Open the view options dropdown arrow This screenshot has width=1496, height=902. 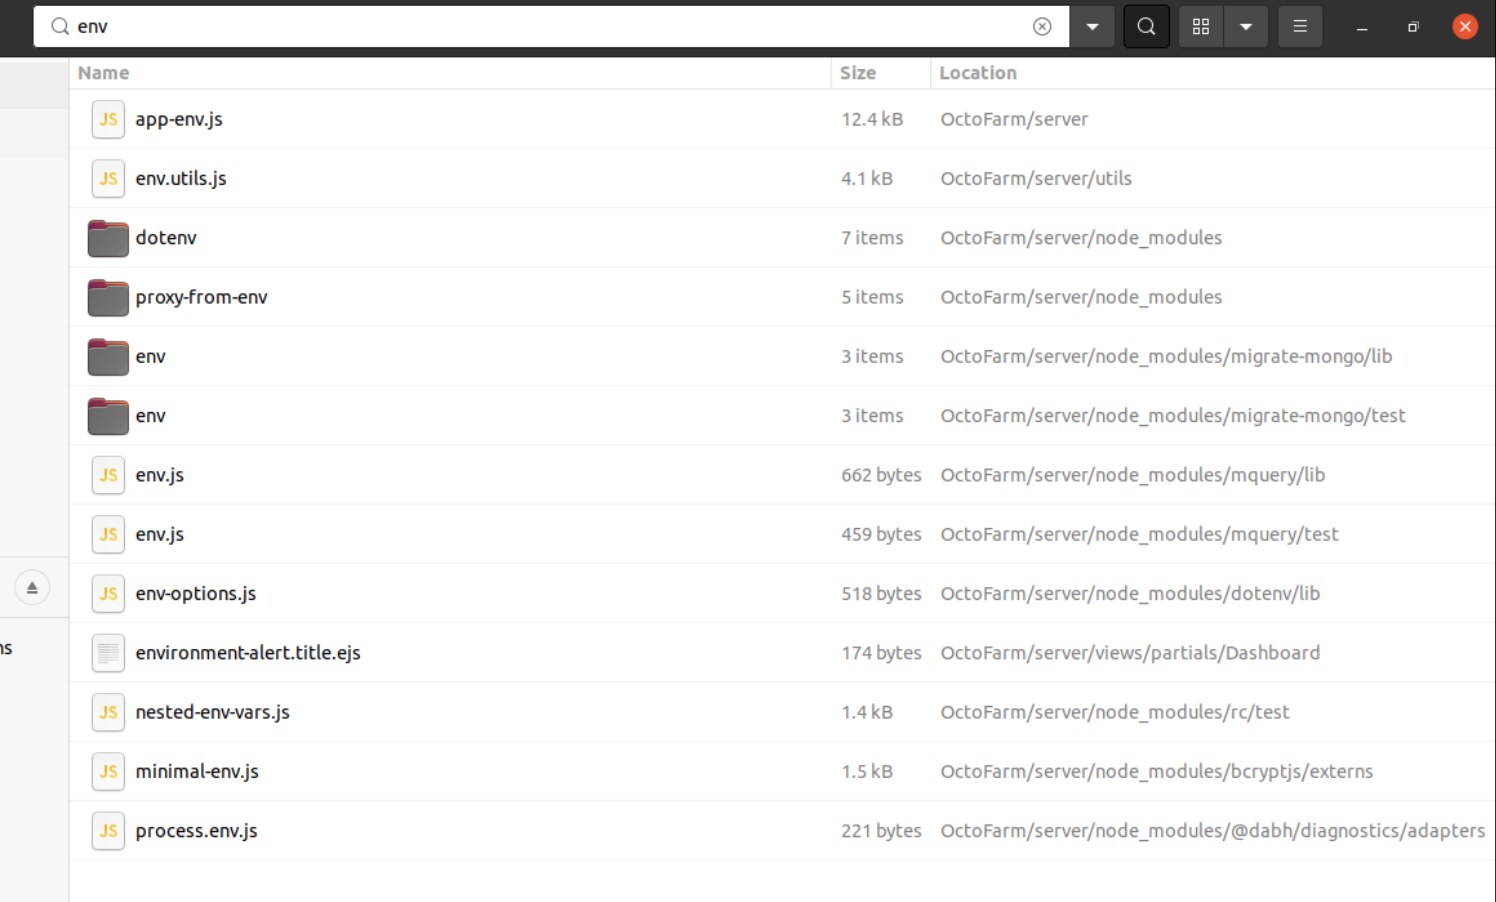coord(1246,26)
